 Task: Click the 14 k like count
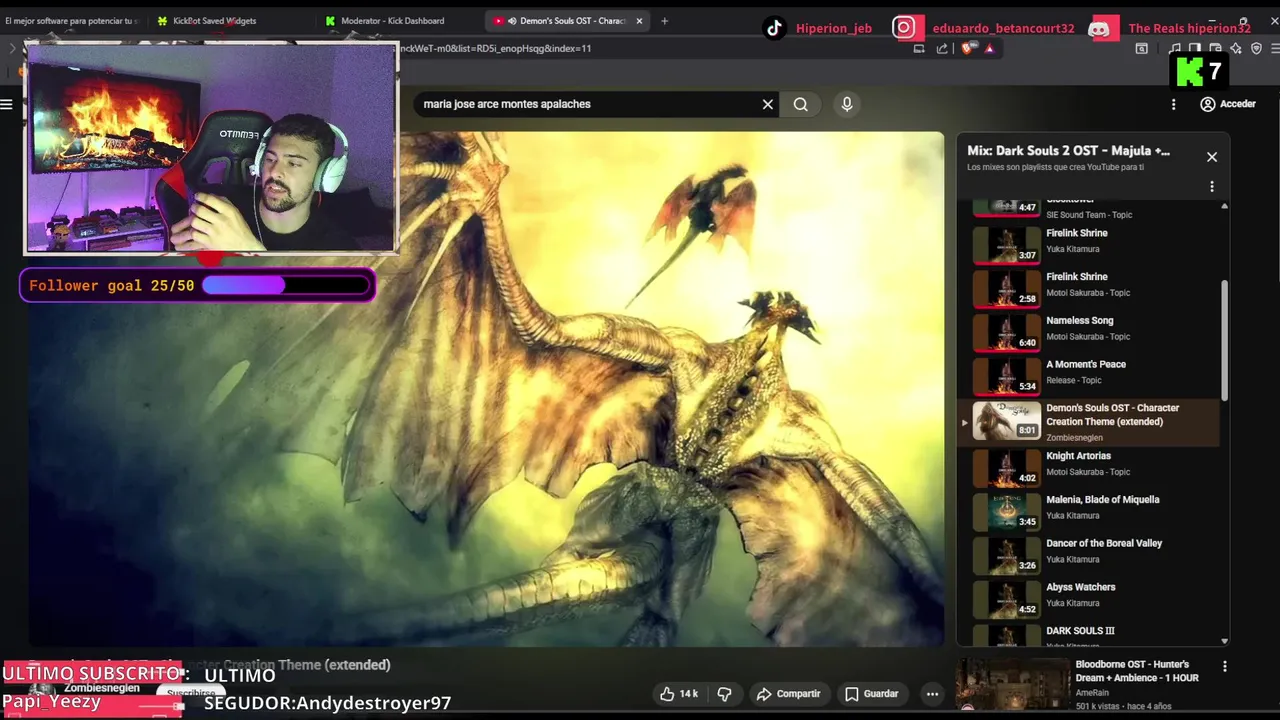(689, 693)
